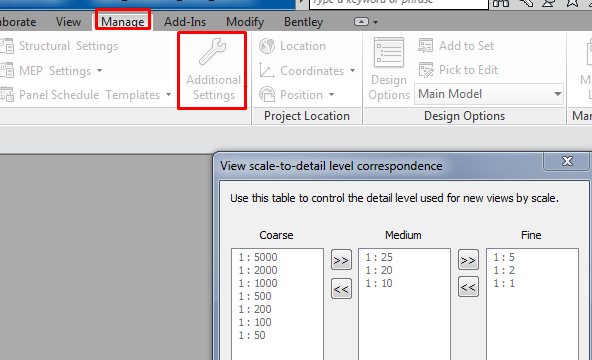The height and width of the screenshot is (360, 592).
Task: Open the Add-Ins ribbon tab
Action: click(185, 22)
